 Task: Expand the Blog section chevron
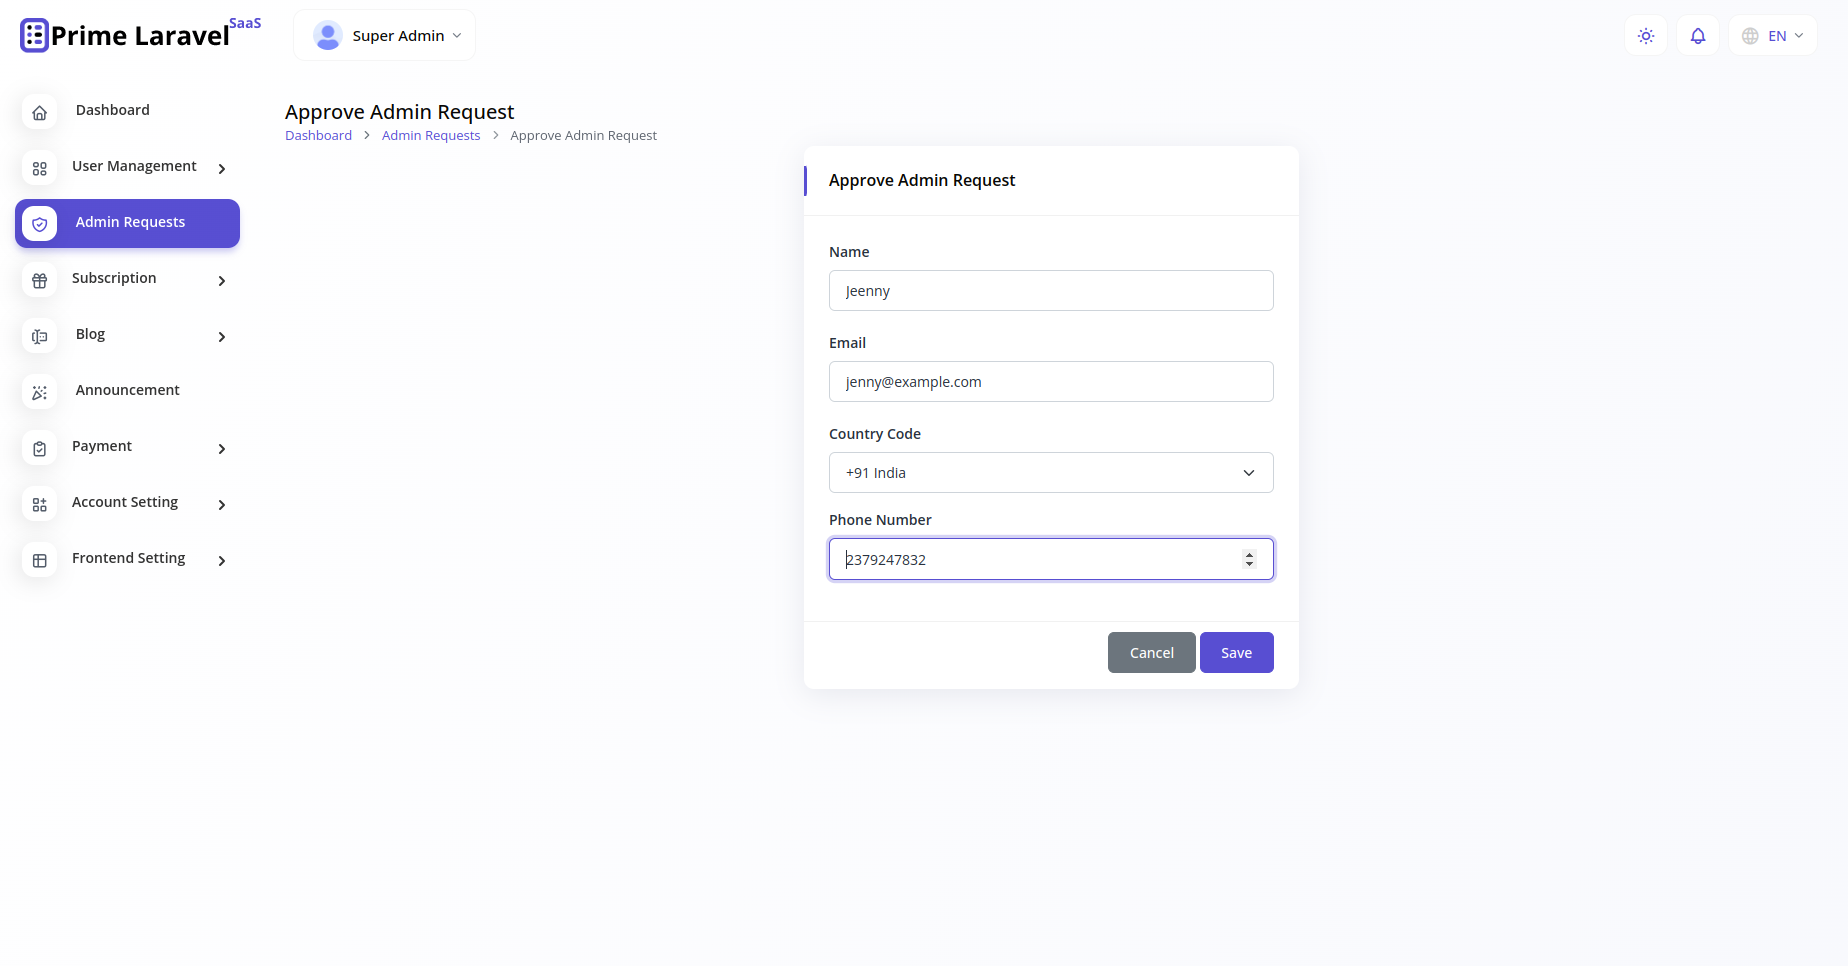tap(221, 337)
